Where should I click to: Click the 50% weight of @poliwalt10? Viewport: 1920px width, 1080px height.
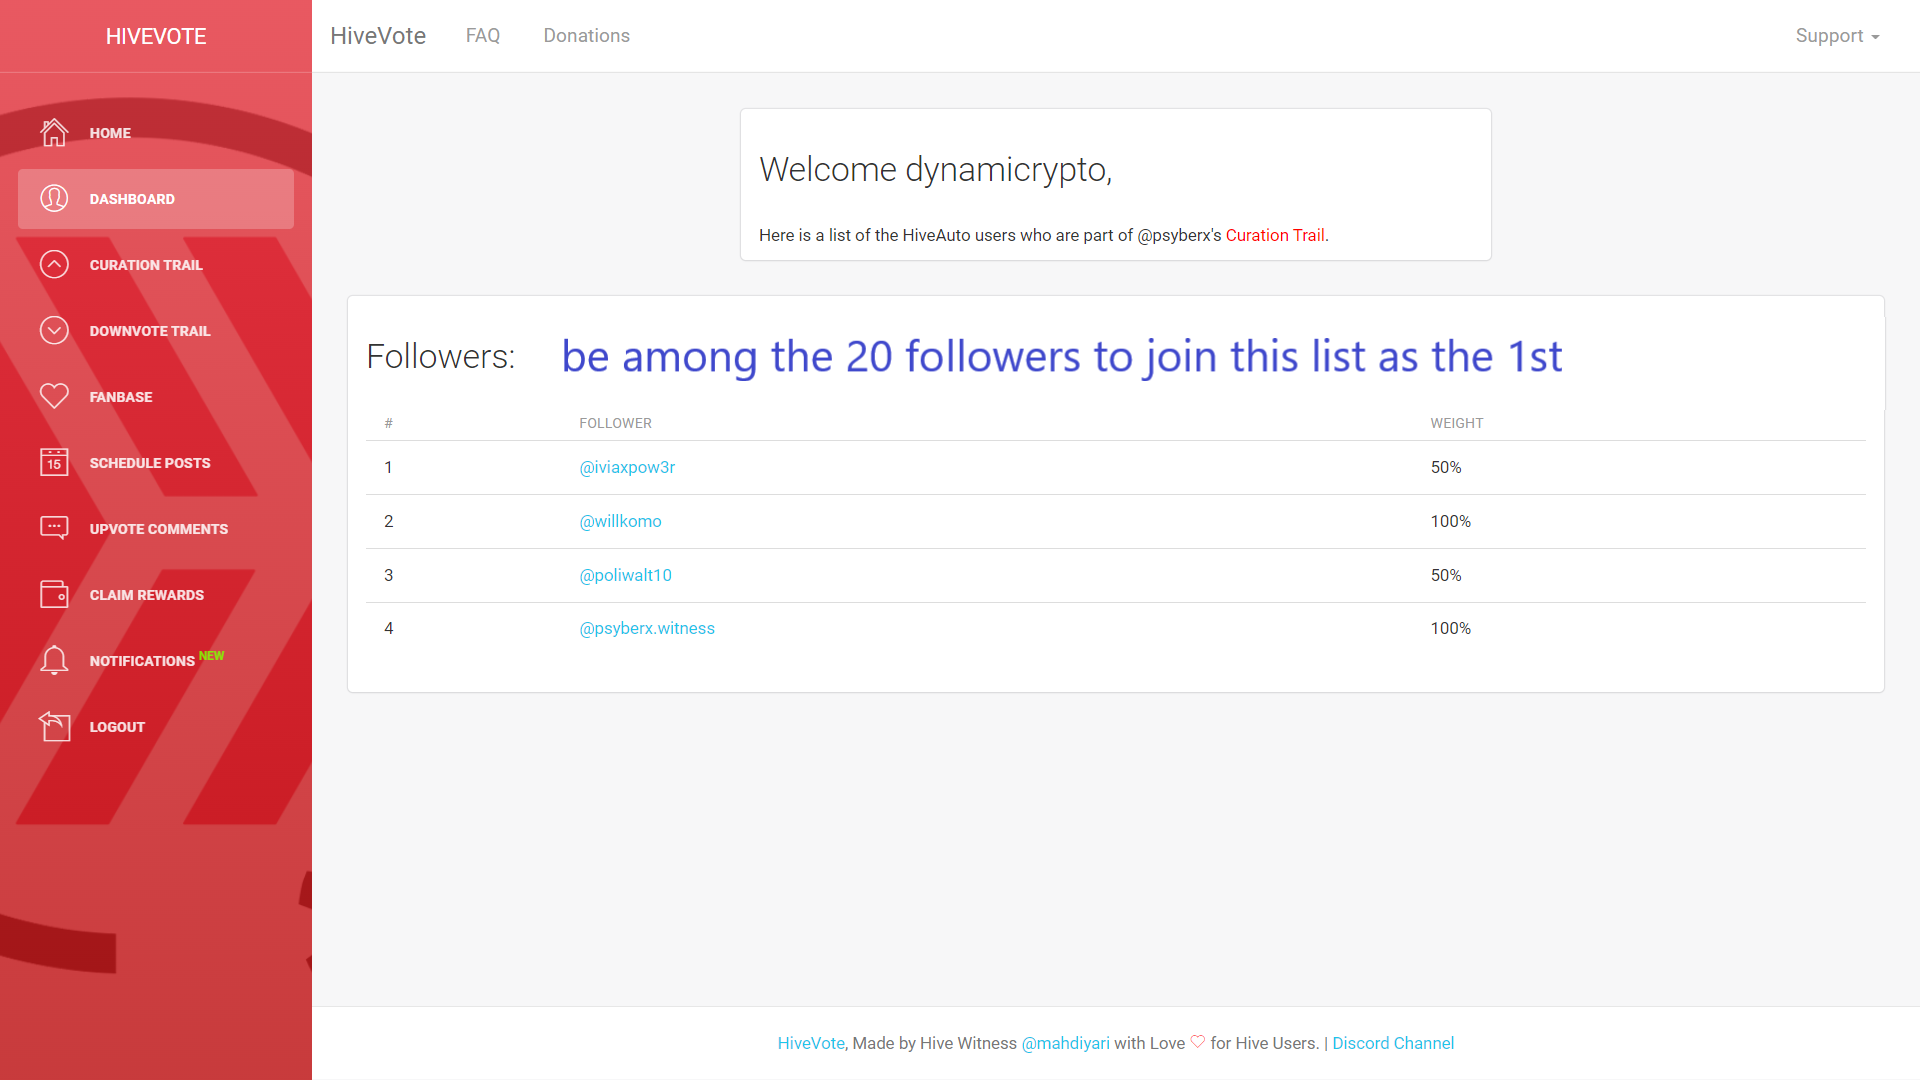tap(1446, 575)
